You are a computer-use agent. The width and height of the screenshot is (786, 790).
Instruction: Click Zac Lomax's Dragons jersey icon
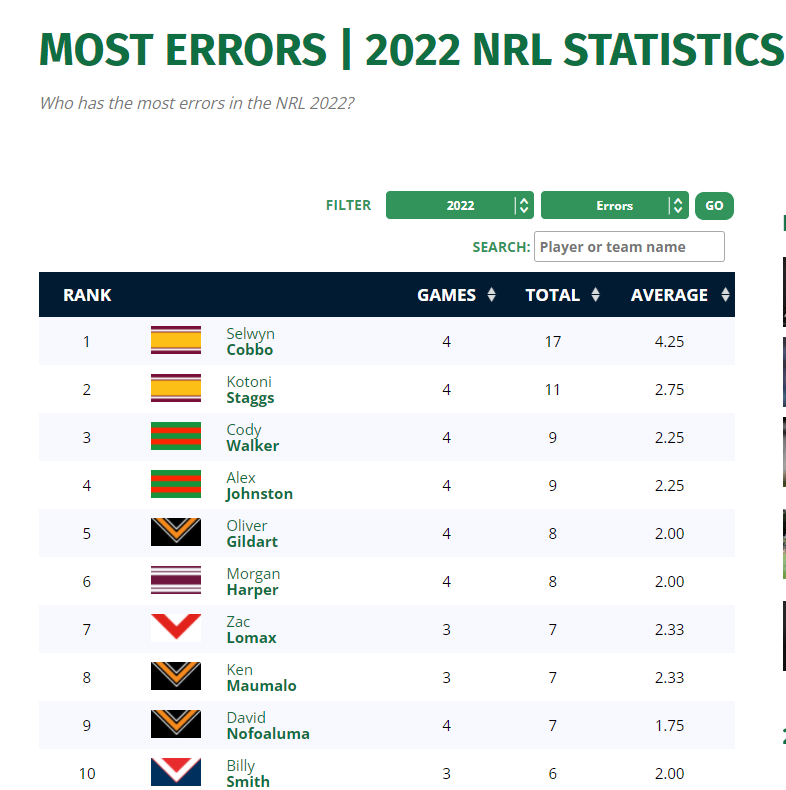point(176,628)
